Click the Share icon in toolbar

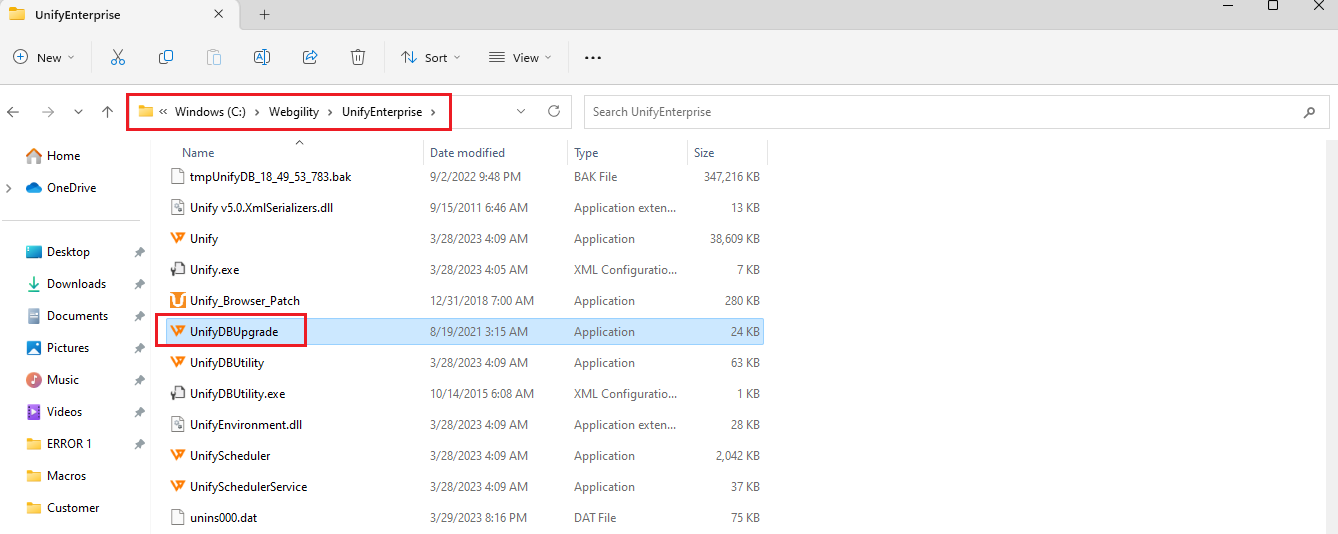point(310,57)
